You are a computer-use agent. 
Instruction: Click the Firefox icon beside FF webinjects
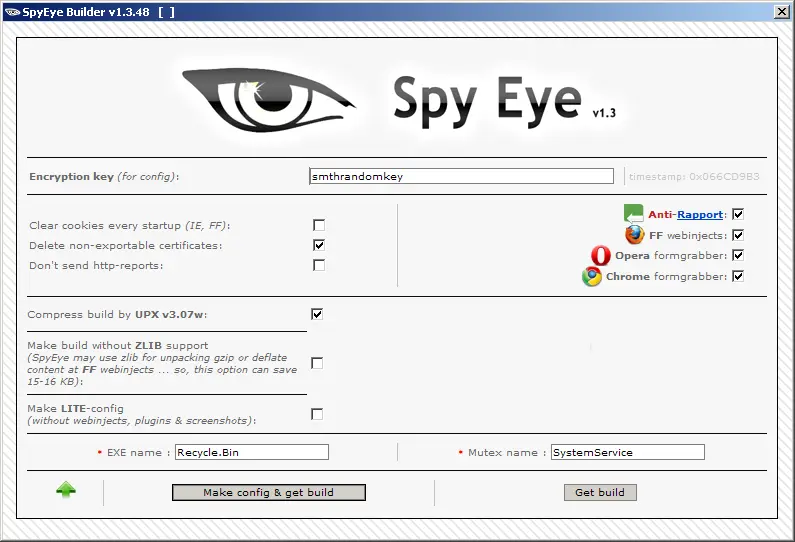click(x=635, y=235)
